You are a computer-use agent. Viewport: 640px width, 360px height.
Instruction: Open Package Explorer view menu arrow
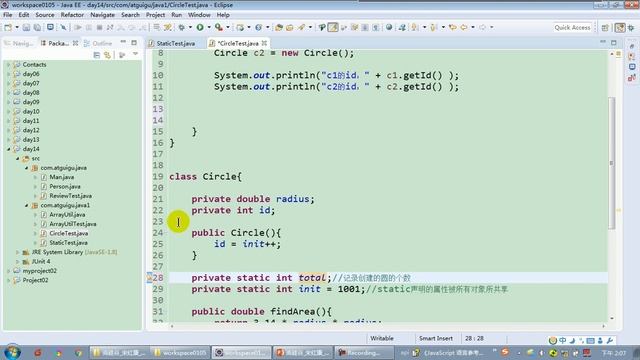(135, 54)
